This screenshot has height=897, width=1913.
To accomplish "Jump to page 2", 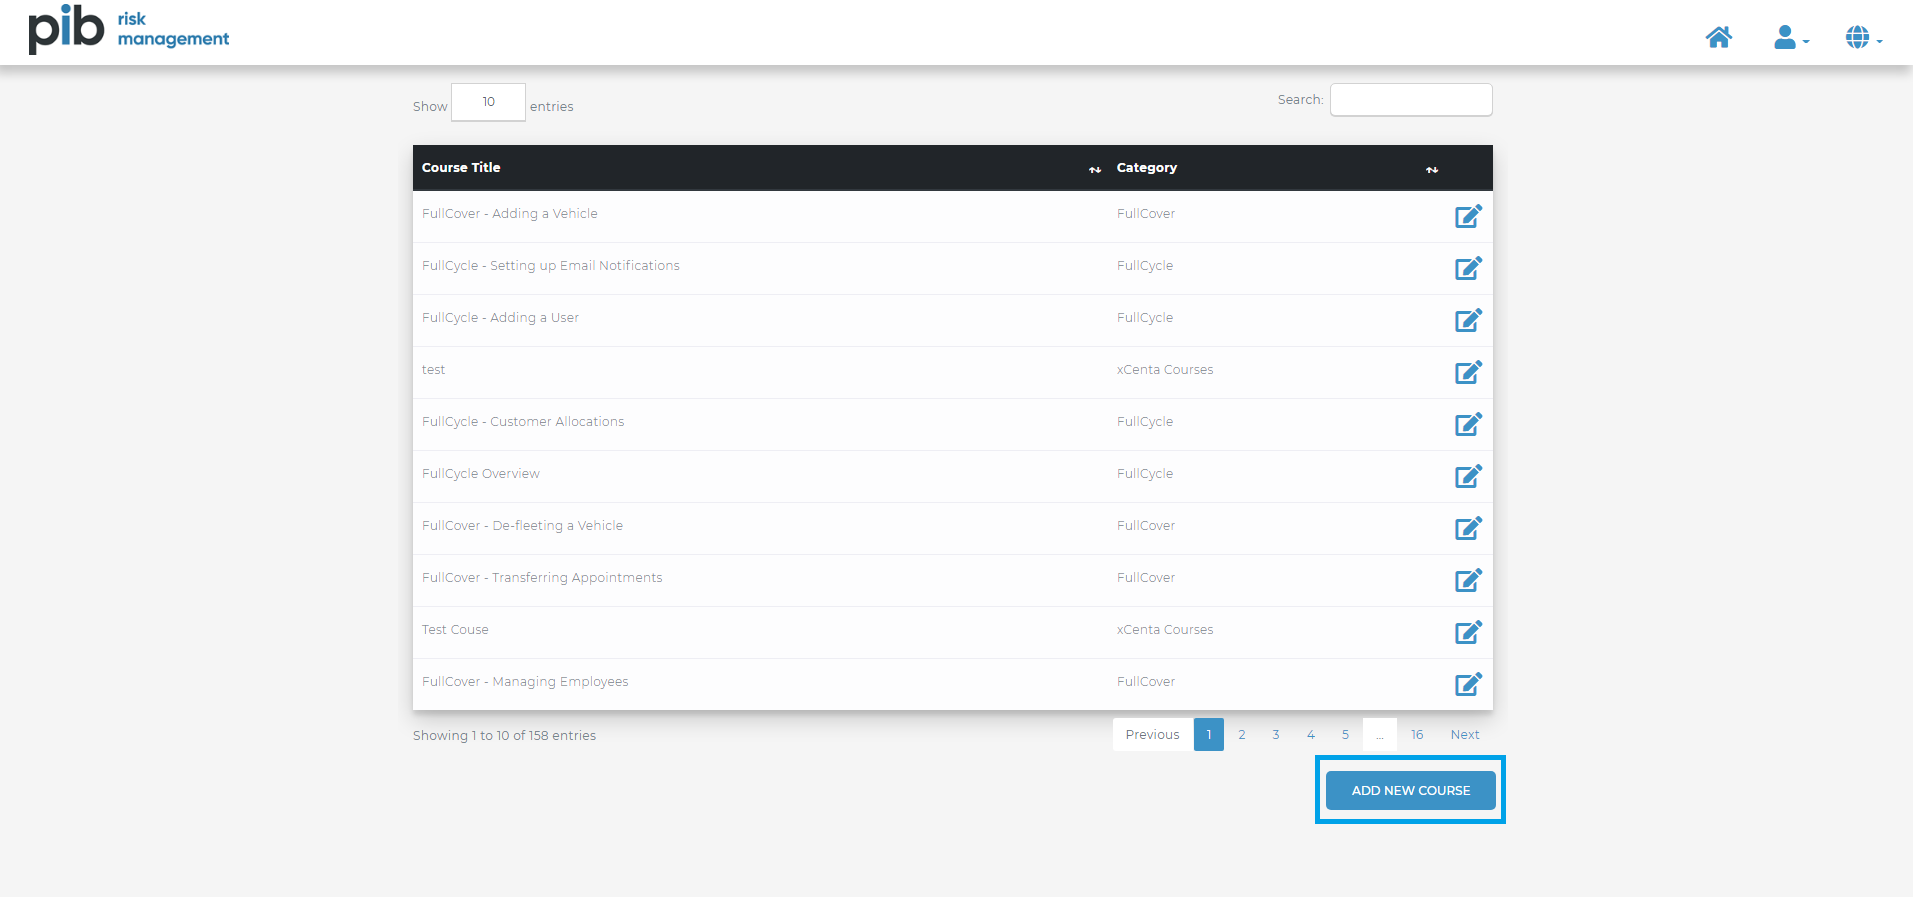I will 1242,734.
